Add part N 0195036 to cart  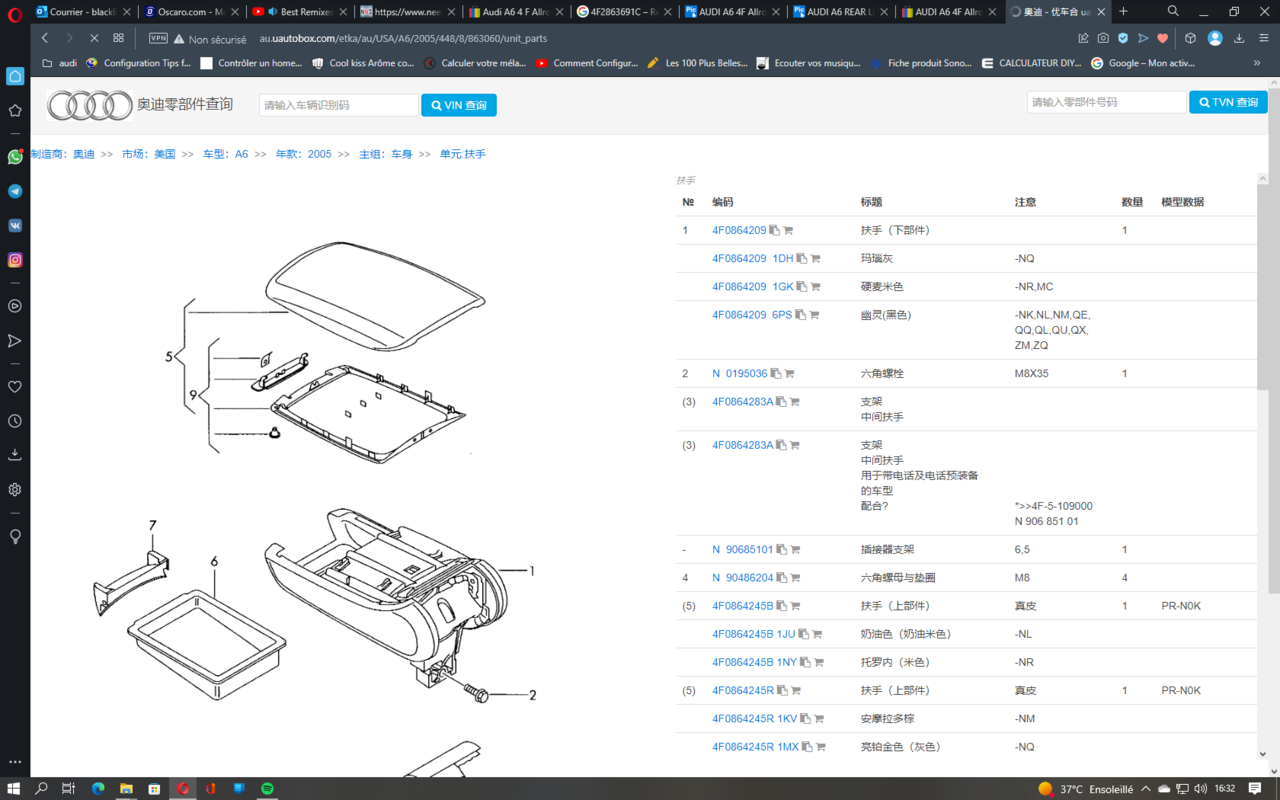click(789, 374)
